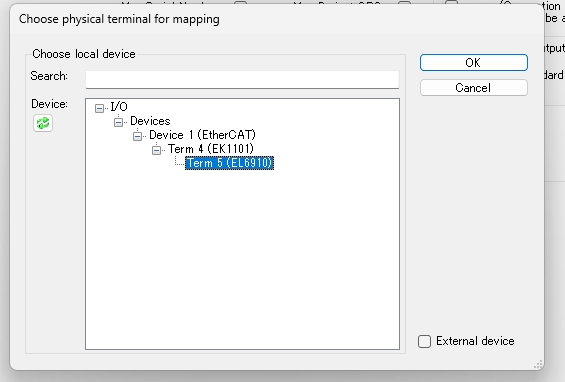The image size is (565, 382).
Task: Select Term 4 (EK1101) tree item
Action: tap(211, 149)
